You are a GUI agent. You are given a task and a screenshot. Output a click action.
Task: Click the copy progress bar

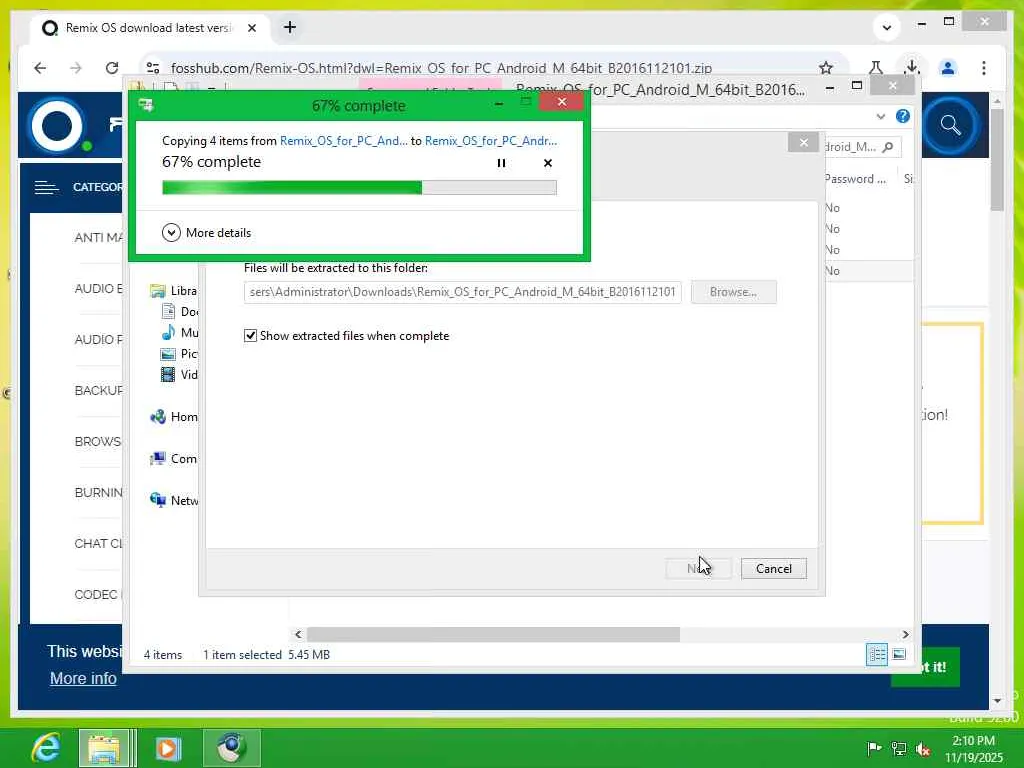[359, 188]
